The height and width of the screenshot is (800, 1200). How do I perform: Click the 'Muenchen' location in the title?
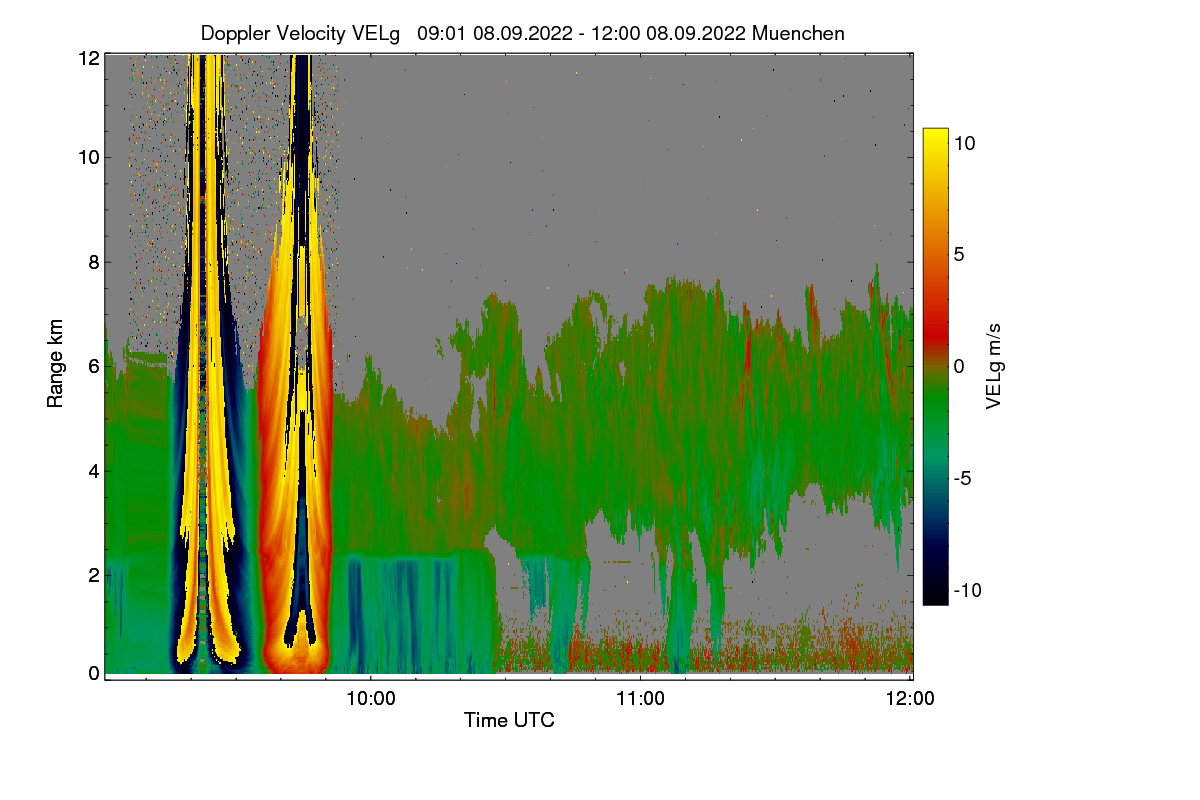tap(798, 33)
